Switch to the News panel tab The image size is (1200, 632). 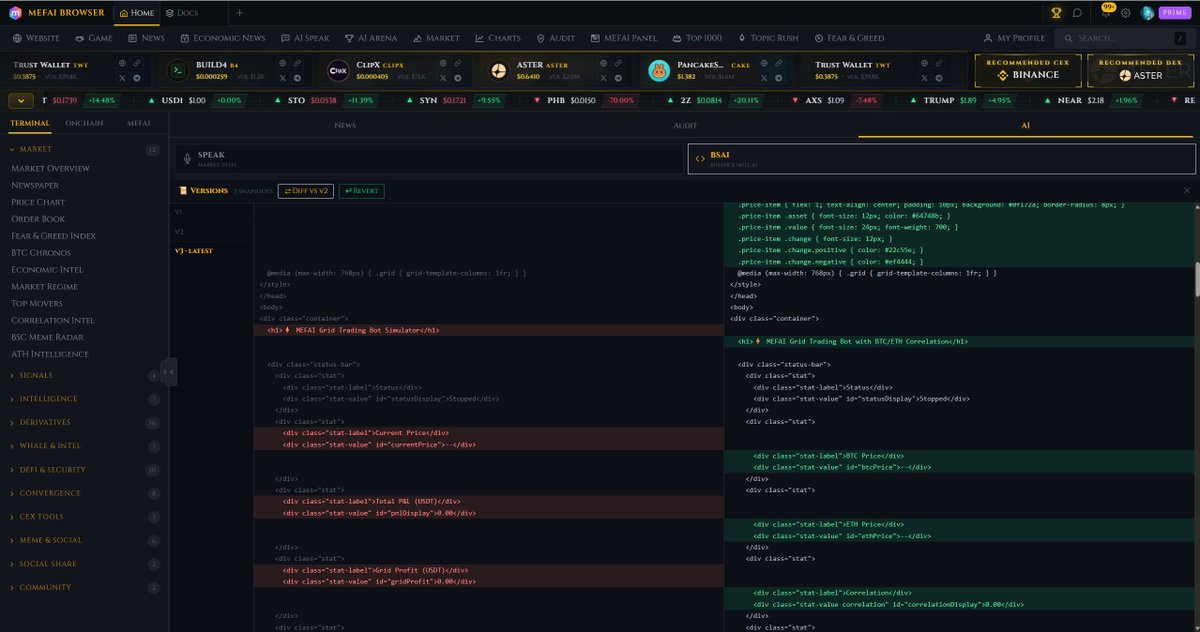click(x=344, y=126)
